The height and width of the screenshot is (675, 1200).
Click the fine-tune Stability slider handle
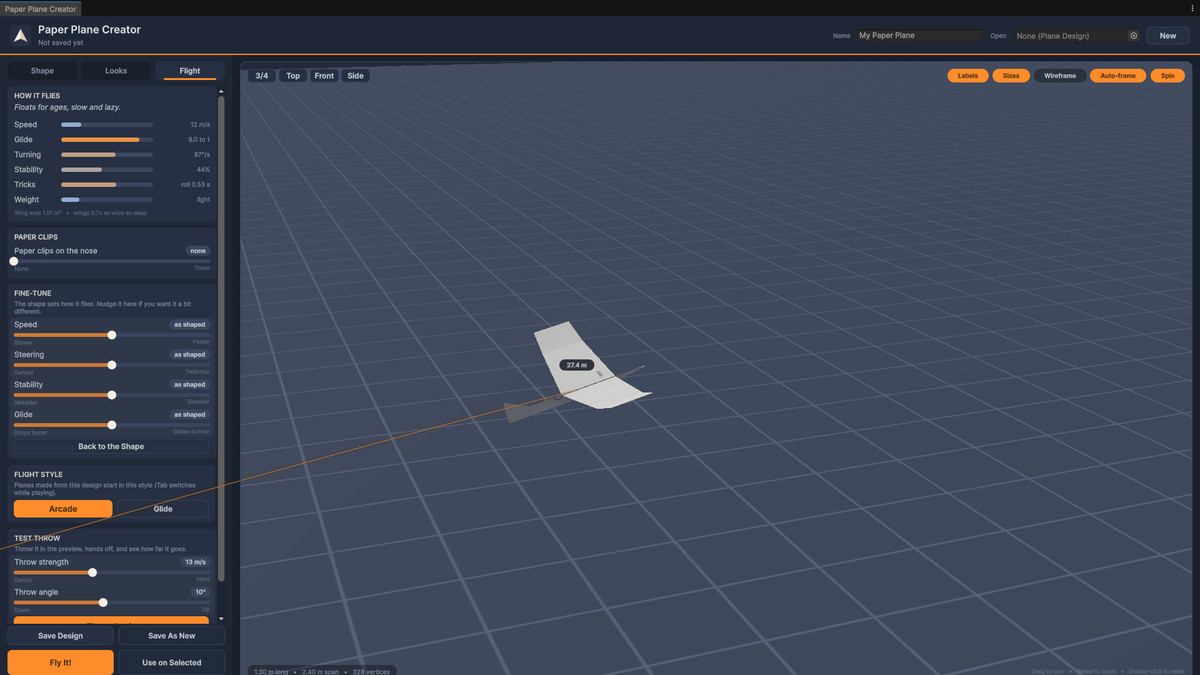tap(112, 395)
